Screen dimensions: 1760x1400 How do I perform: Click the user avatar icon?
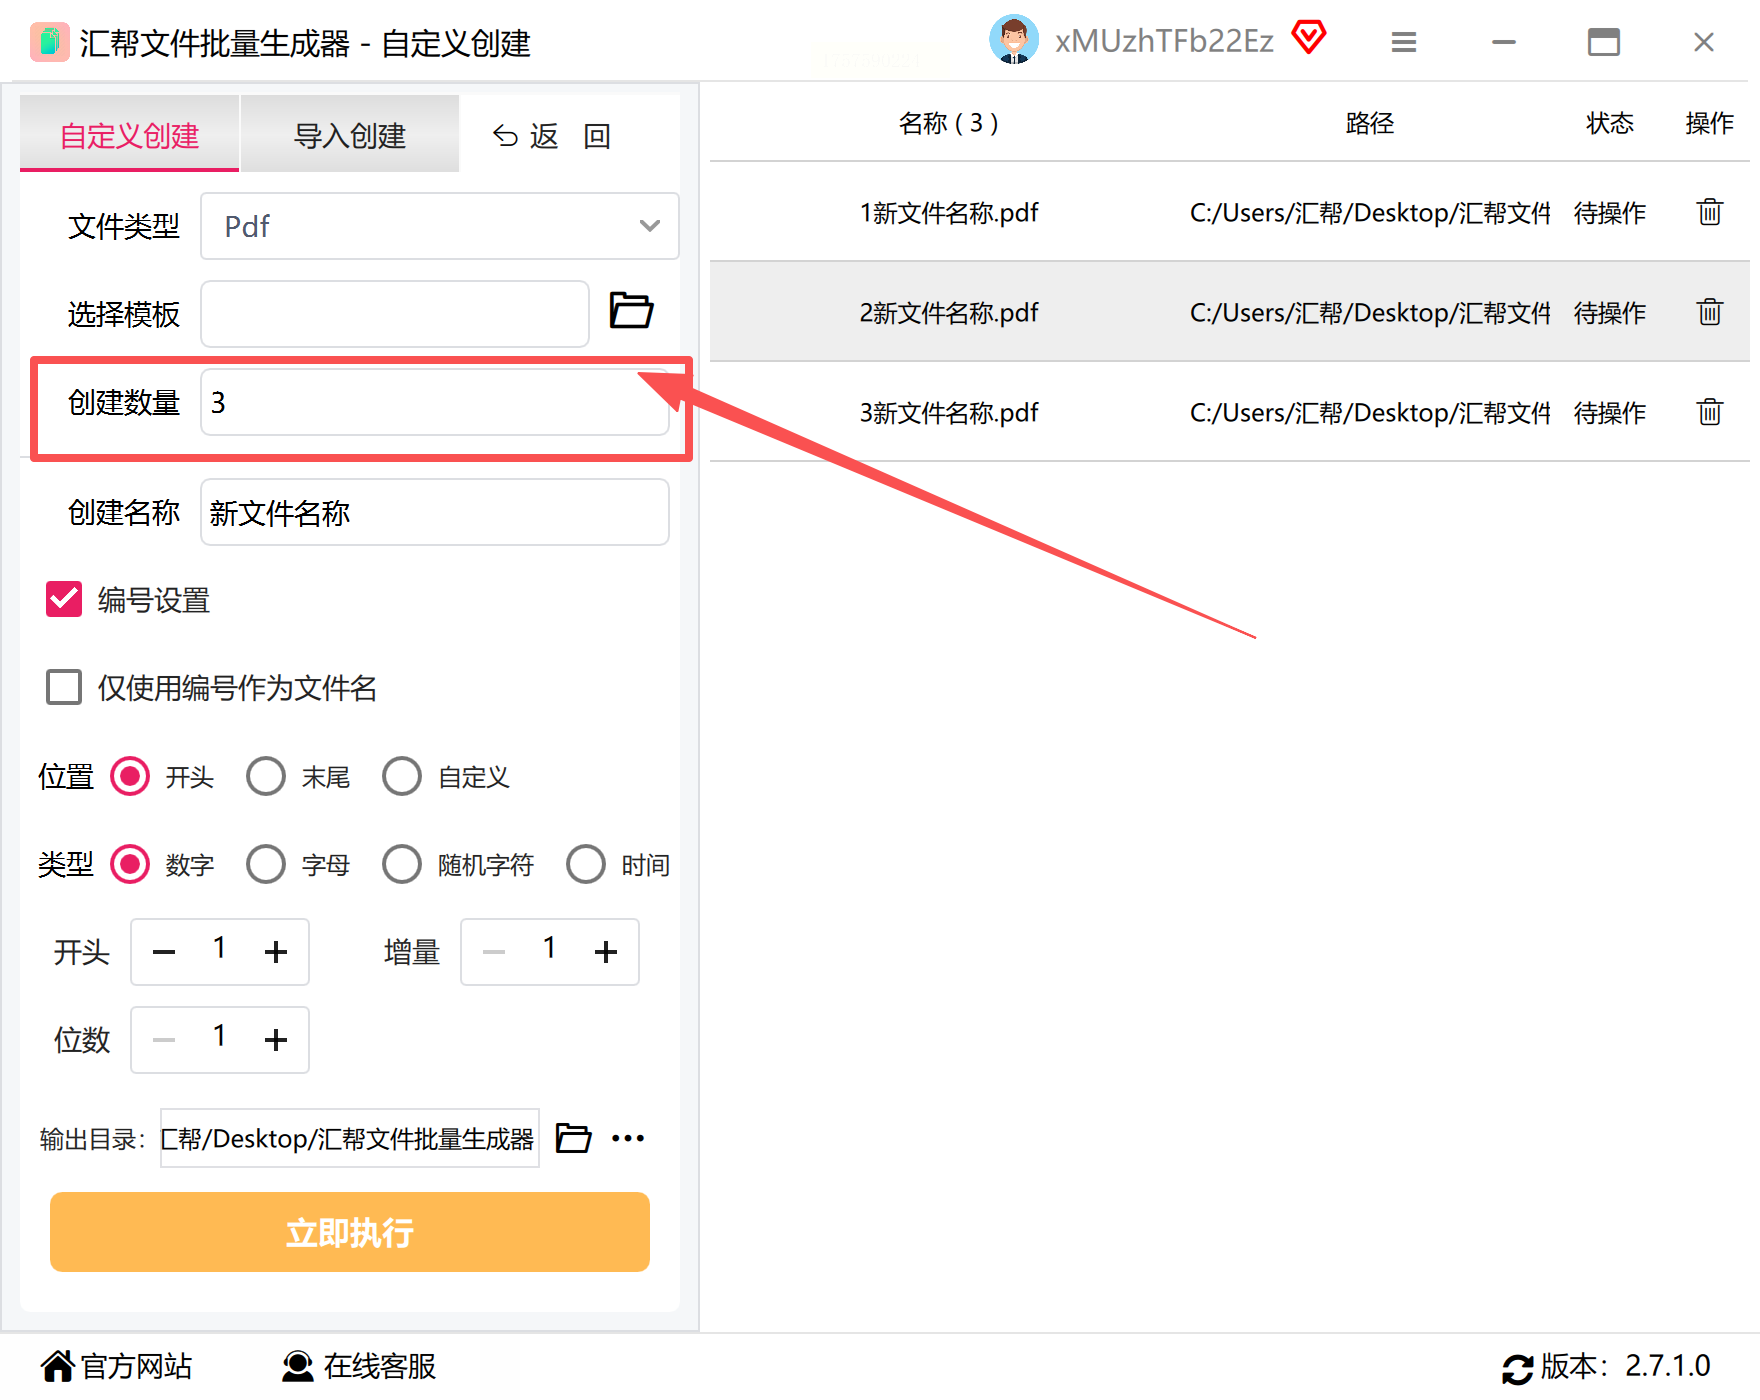1013,40
